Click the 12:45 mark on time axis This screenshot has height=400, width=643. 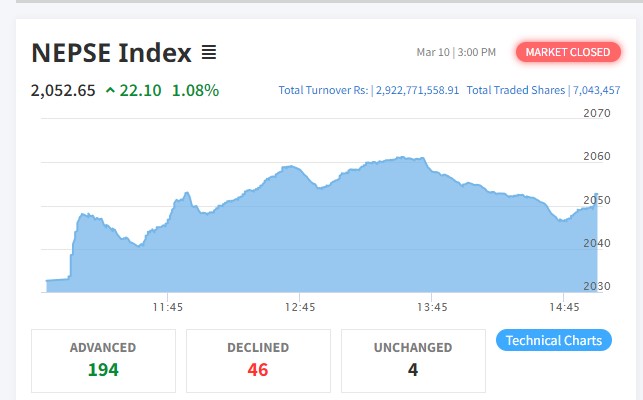tap(299, 307)
